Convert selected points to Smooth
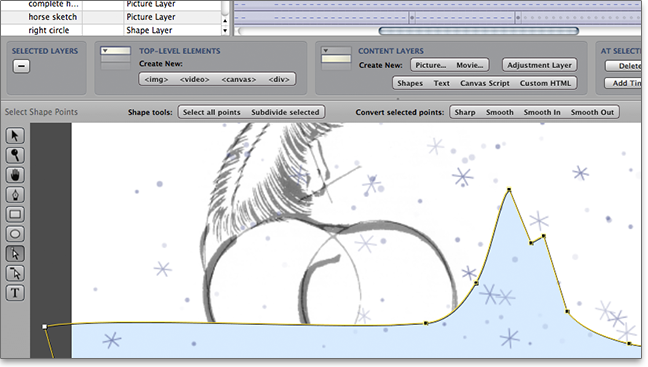Viewport: 648px width, 367px height. tap(500, 112)
